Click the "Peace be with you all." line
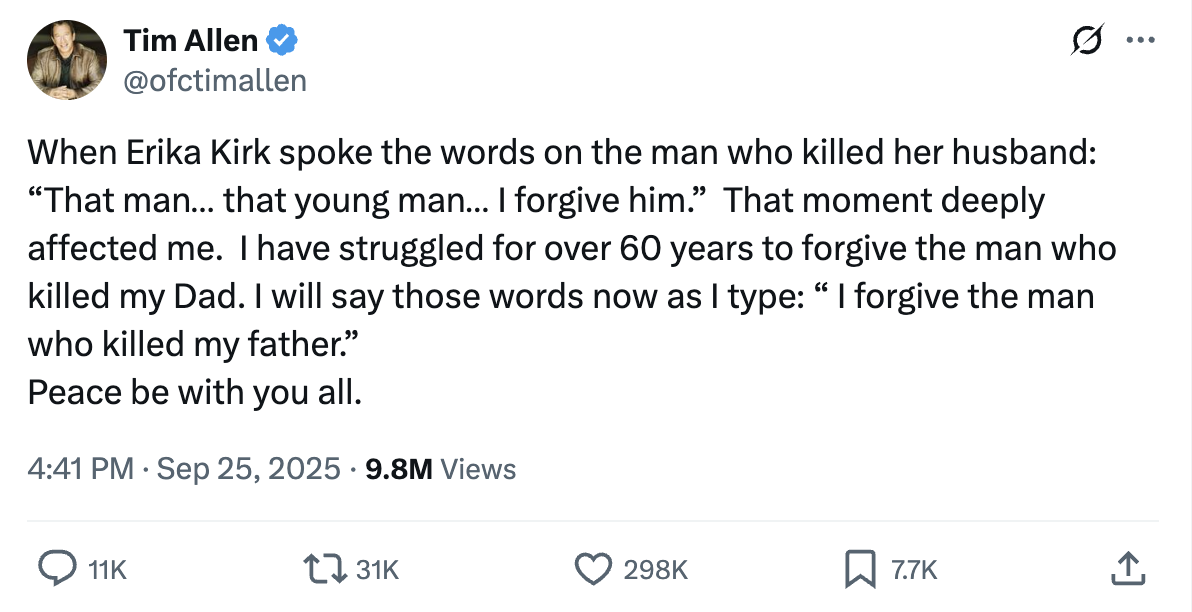 pyautogui.click(x=195, y=392)
